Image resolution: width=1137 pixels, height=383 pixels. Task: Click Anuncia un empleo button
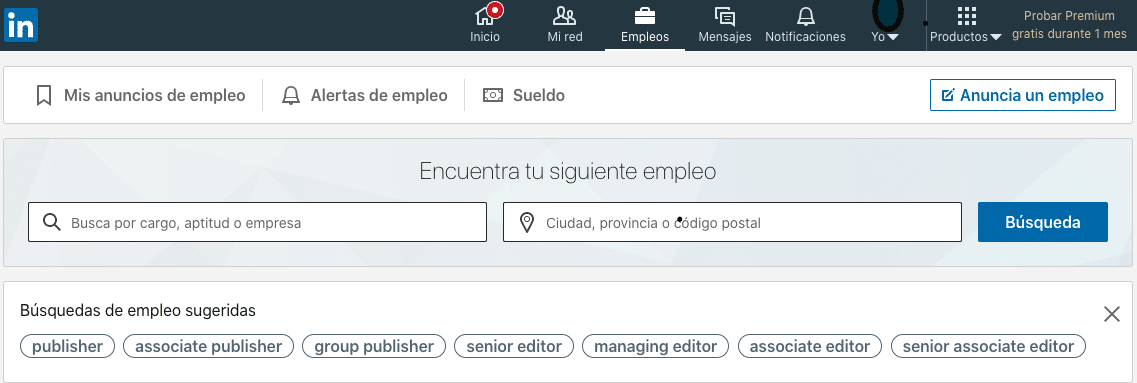pos(1022,95)
